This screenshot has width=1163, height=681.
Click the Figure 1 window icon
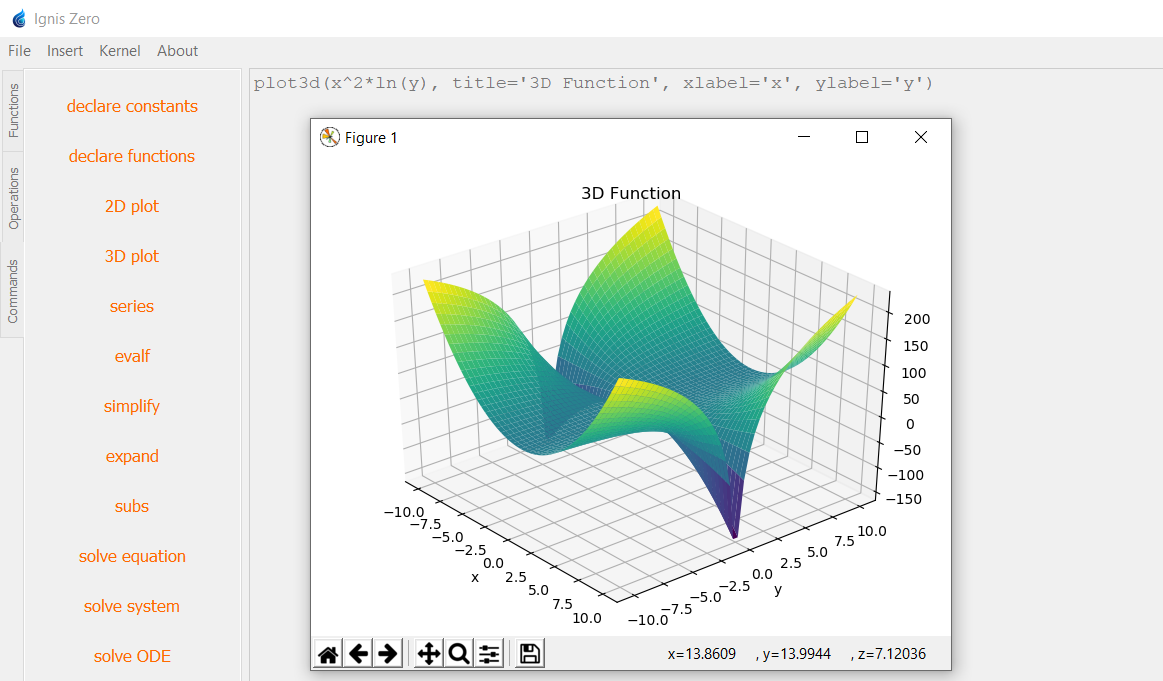point(329,138)
